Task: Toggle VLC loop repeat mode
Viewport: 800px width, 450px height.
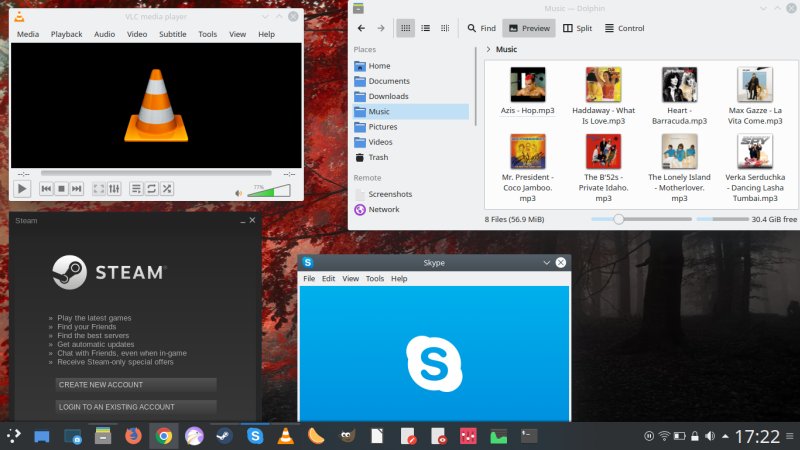Action: pyautogui.click(x=152, y=188)
